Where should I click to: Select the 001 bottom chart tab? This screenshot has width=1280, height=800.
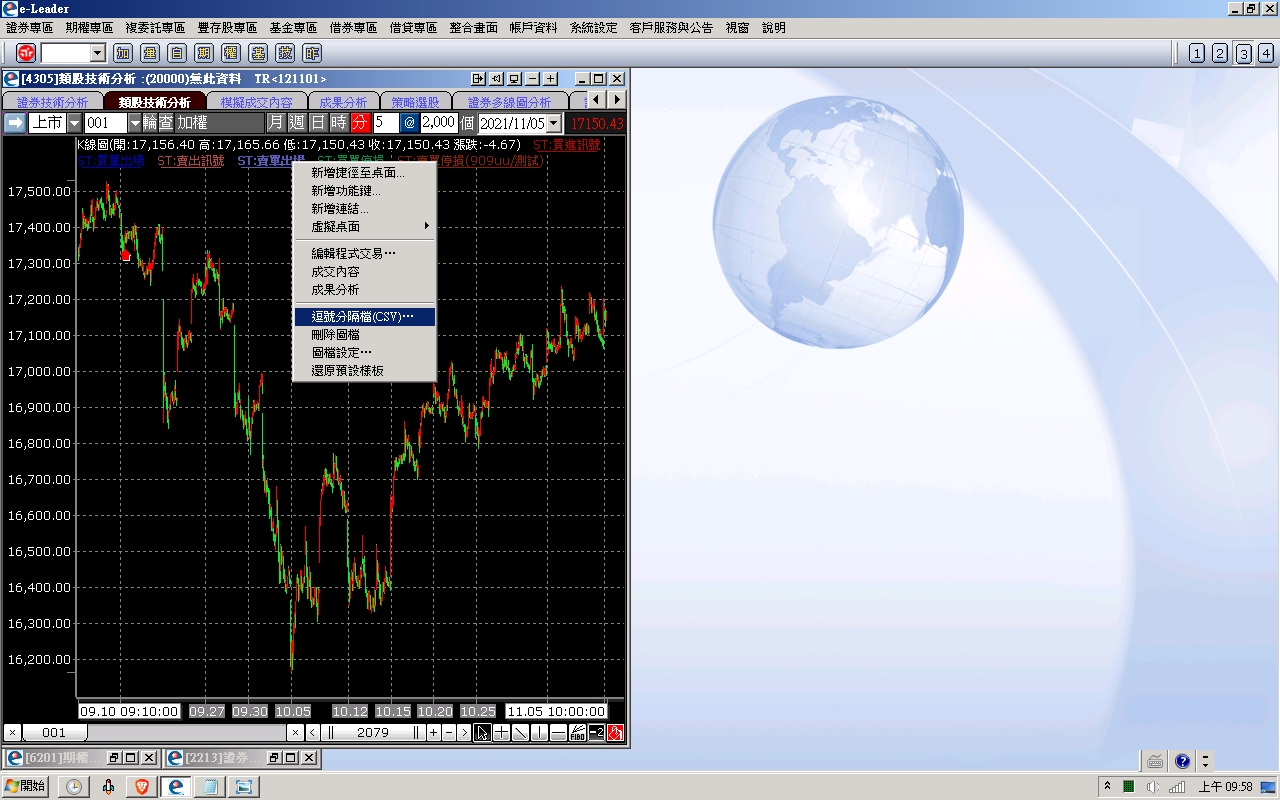[54, 733]
